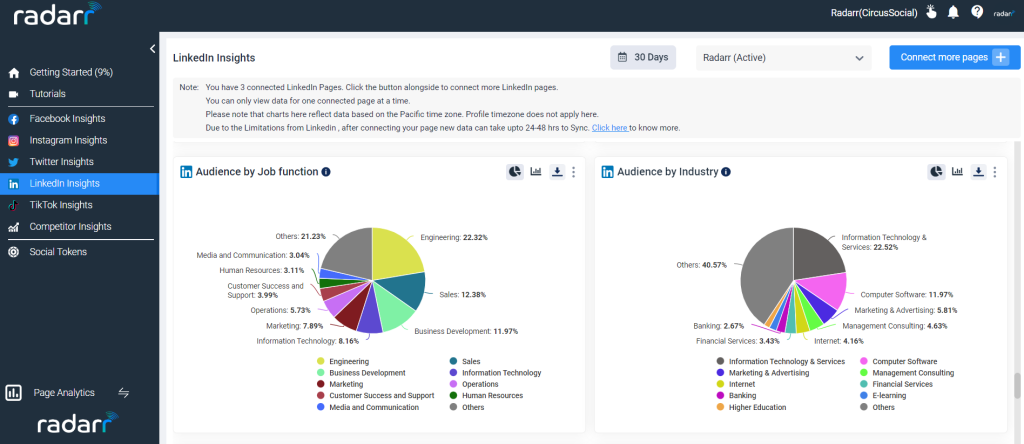
Task: Click the Facebook logo icon in the sidebar
Action: pyautogui.click(x=13, y=119)
